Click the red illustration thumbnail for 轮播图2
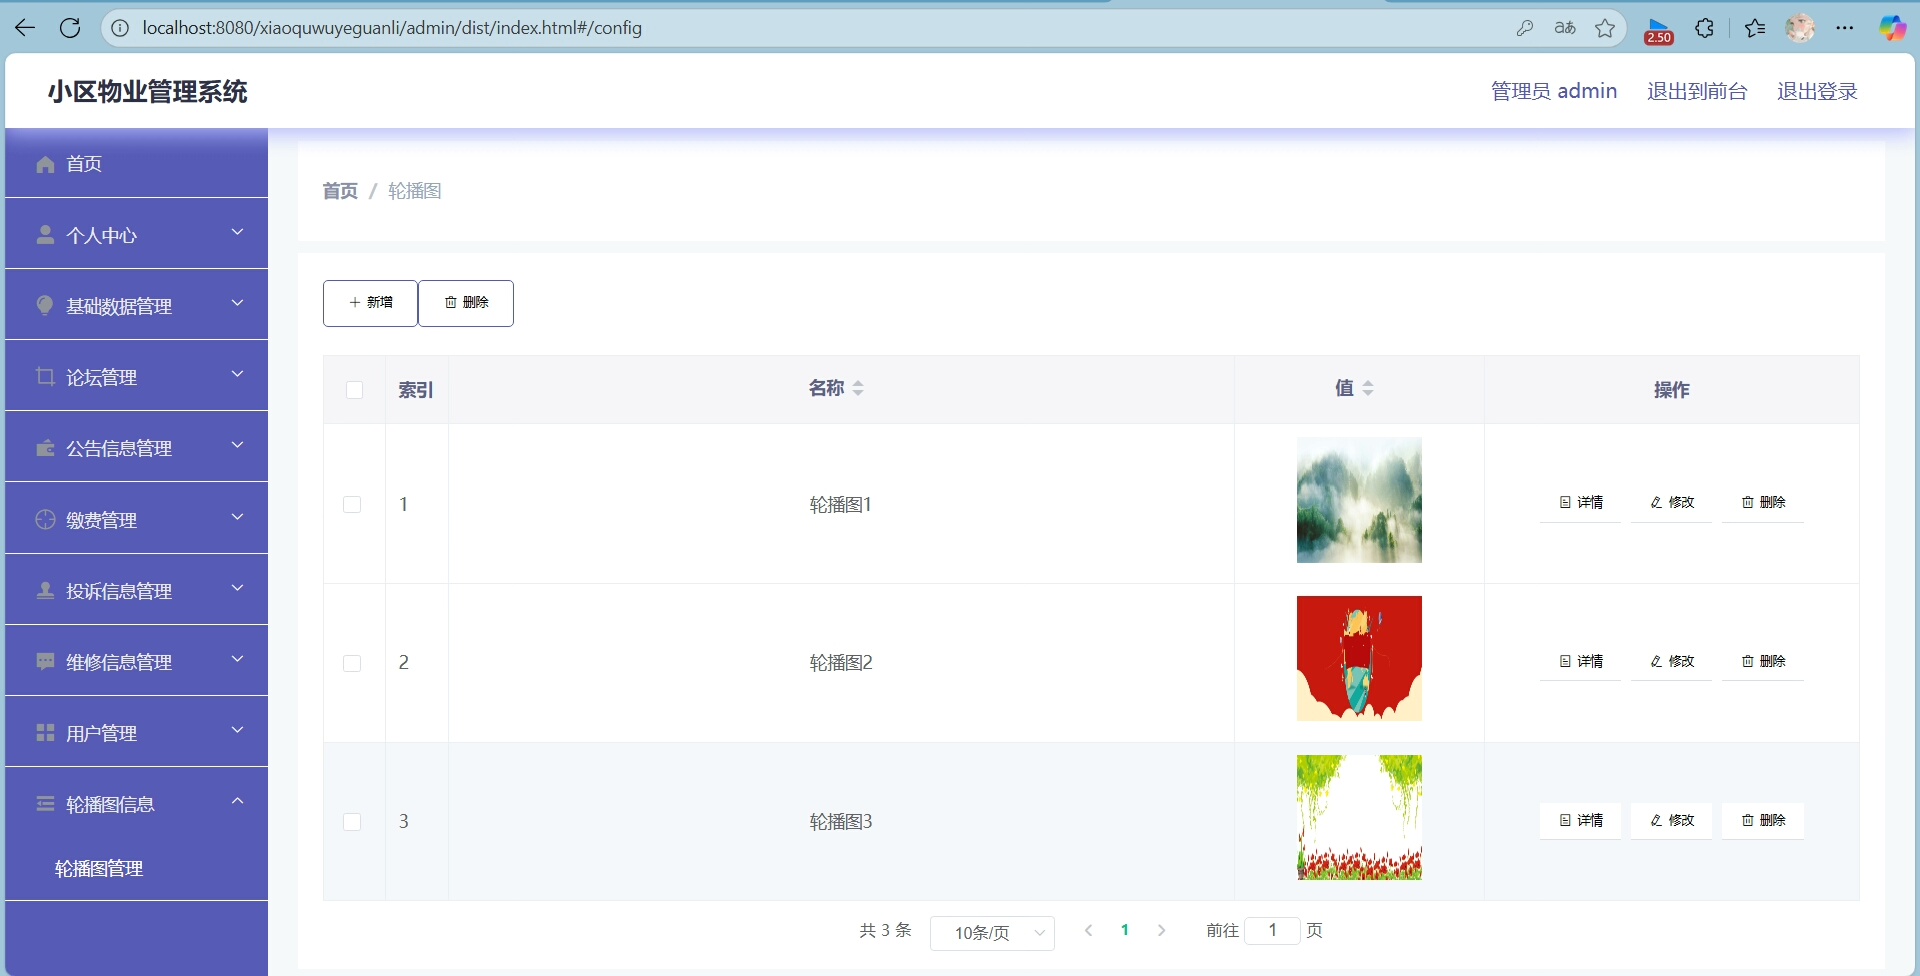 coord(1359,659)
